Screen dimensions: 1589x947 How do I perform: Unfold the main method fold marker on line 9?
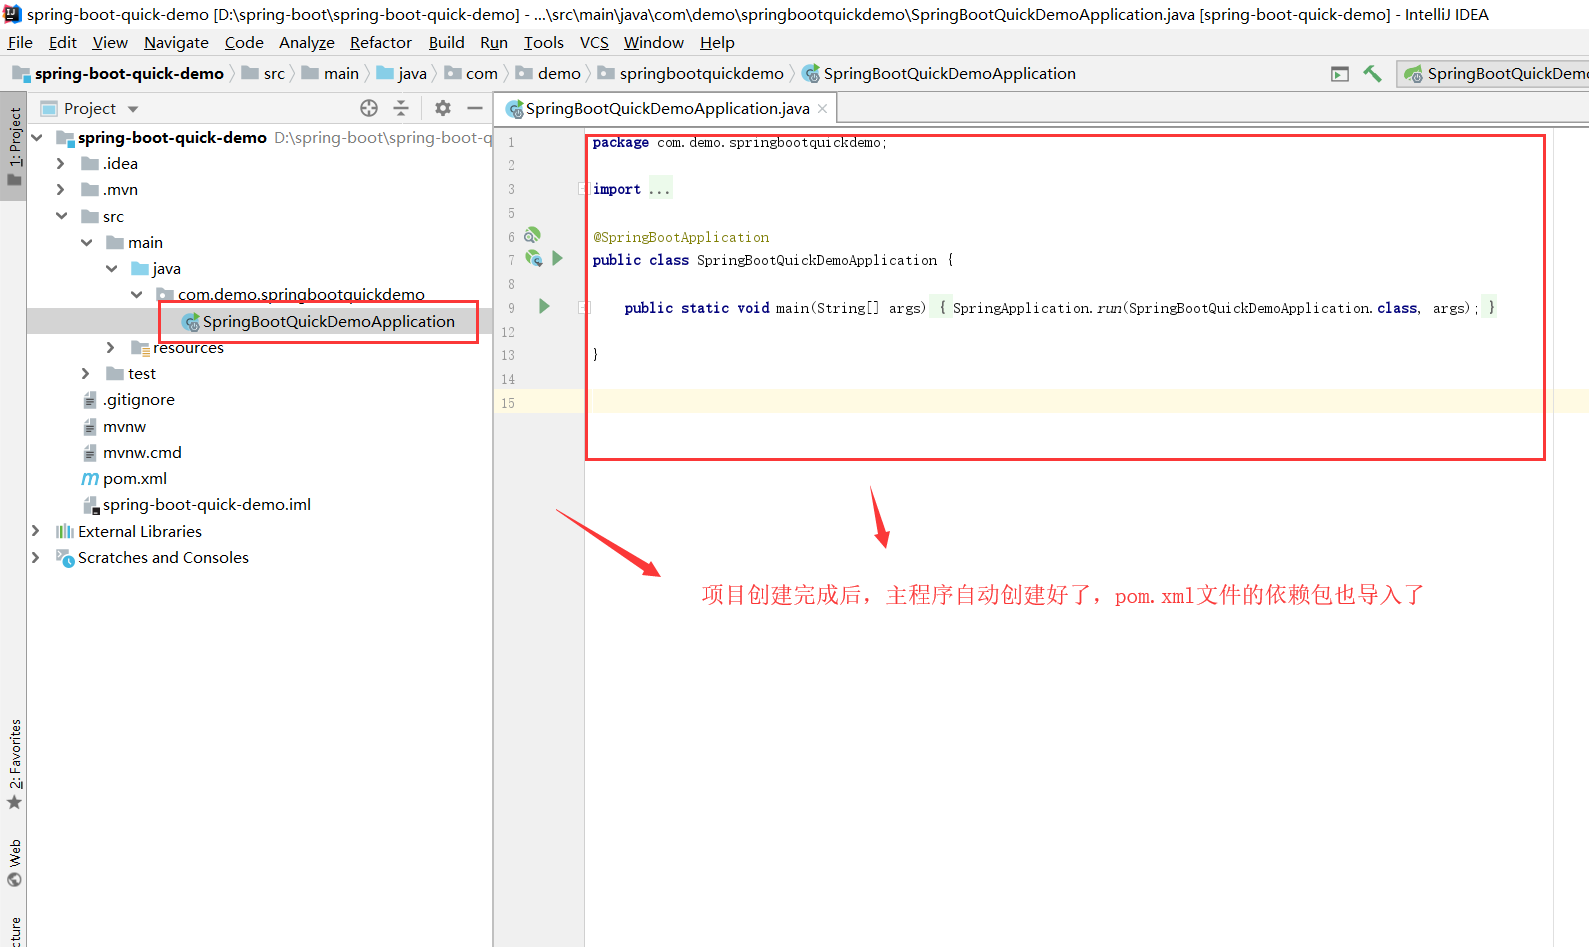point(584,308)
